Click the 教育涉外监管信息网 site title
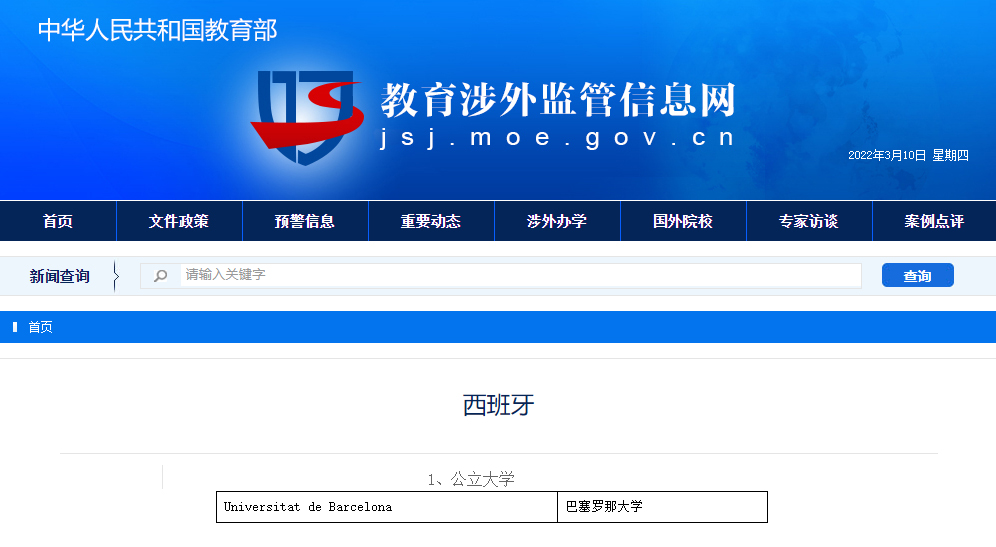This screenshot has width=996, height=547. coord(558,100)
